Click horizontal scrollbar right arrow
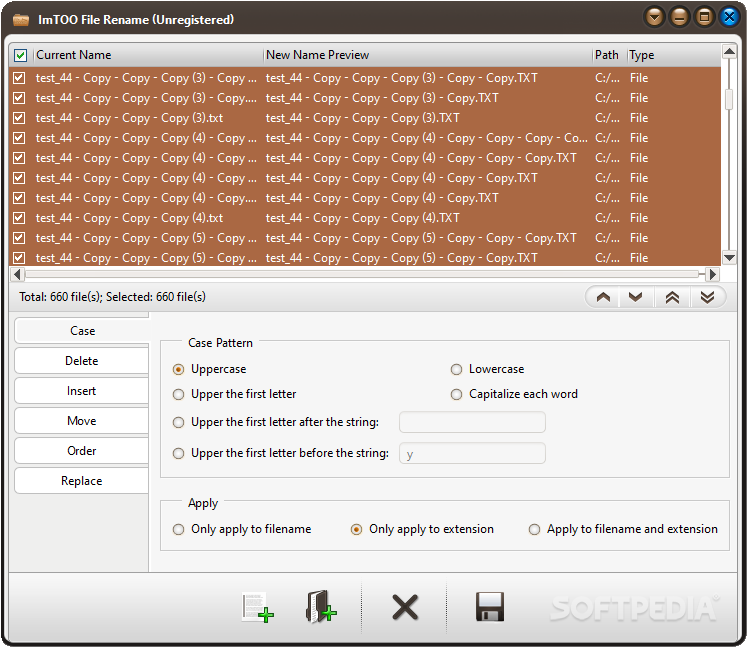Screen dimensions: 747x647 (712, 274)
